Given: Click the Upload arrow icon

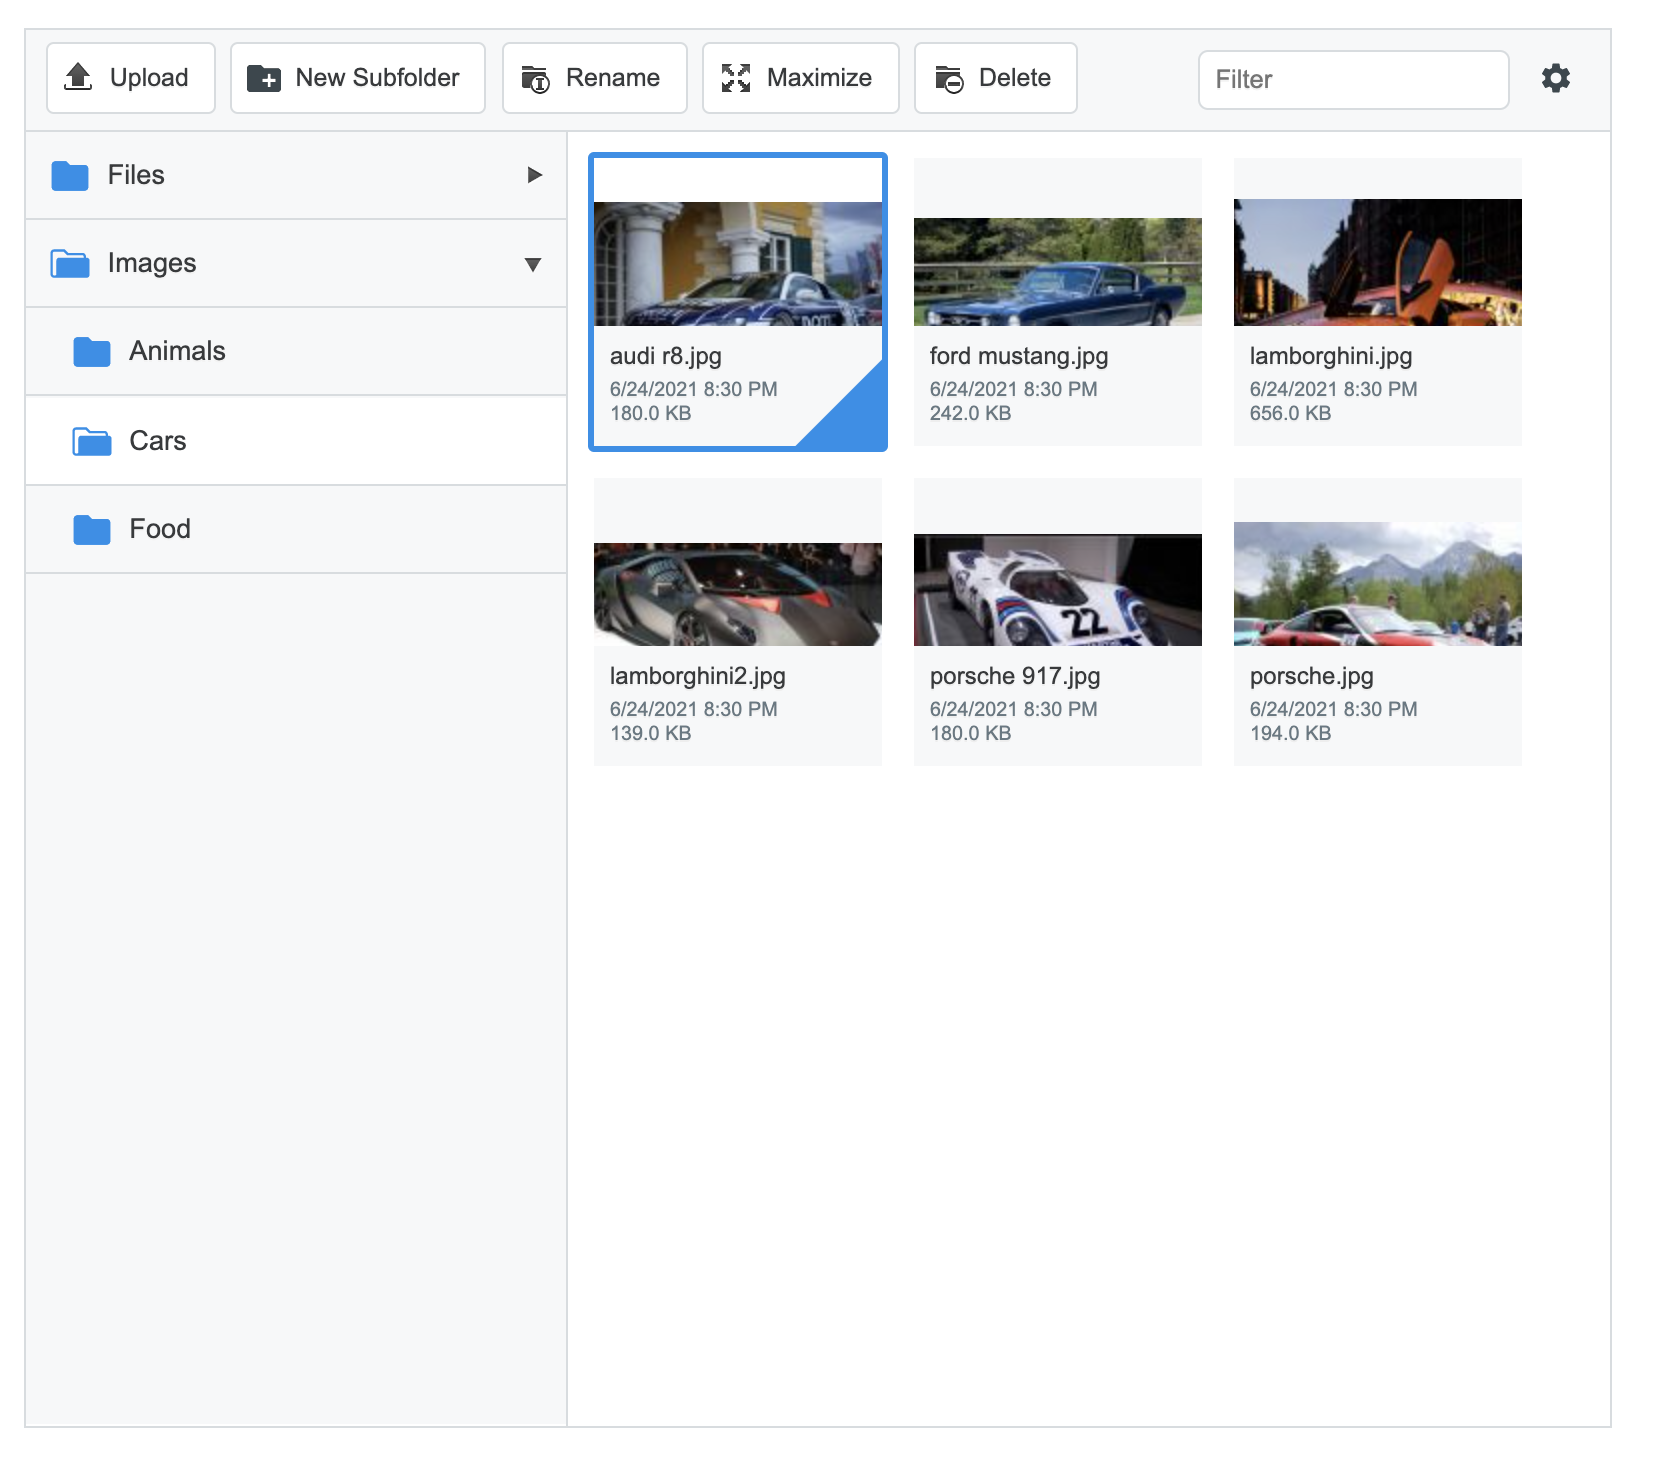Looking at the screenshot, I should (x=79, y=77).
